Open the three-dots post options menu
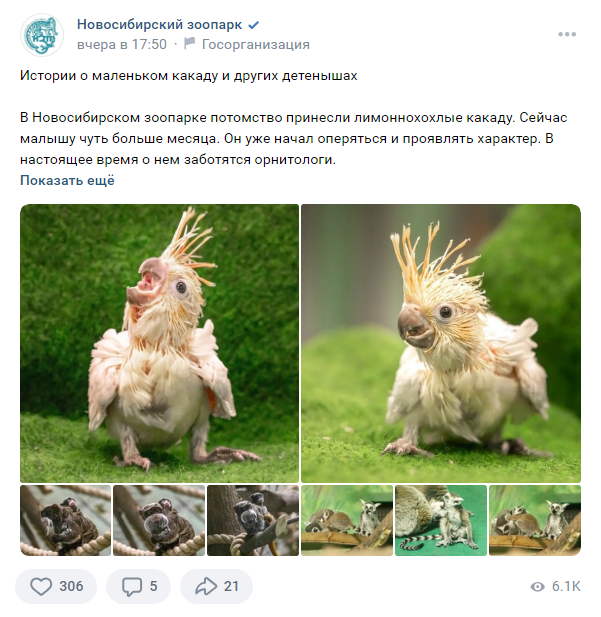 pos(567,34)
